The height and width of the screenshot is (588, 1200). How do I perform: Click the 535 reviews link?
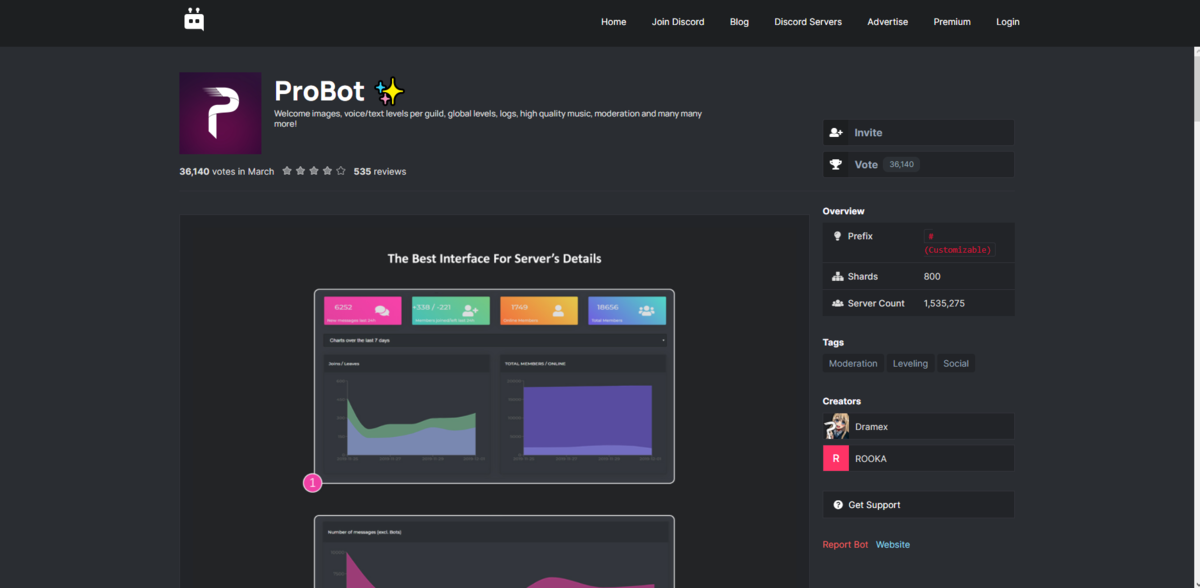(380, 171)
